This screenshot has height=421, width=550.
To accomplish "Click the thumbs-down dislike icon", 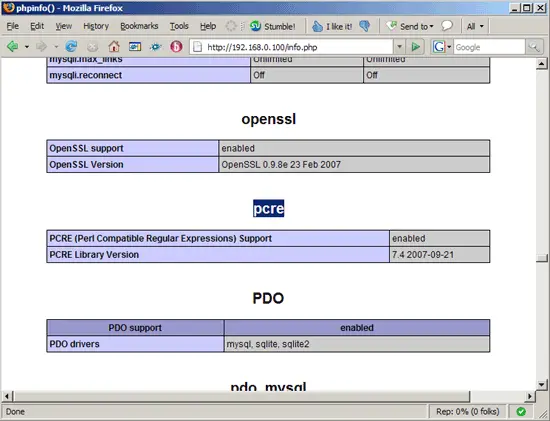I will pyautogui.click(x=365, y=26).
